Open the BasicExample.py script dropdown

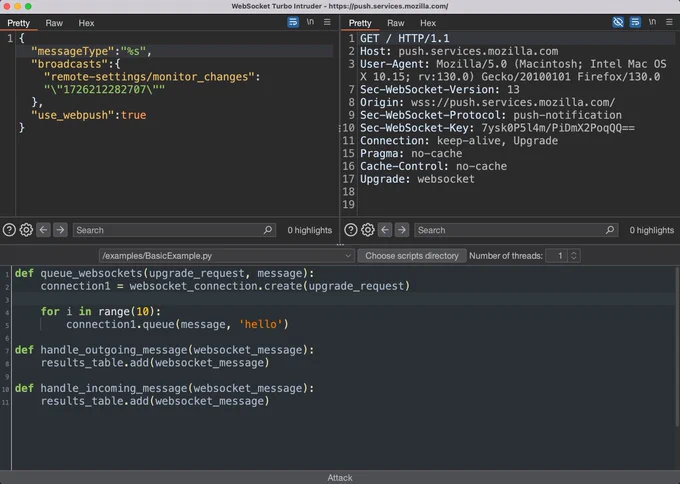(x=226, y=256)
